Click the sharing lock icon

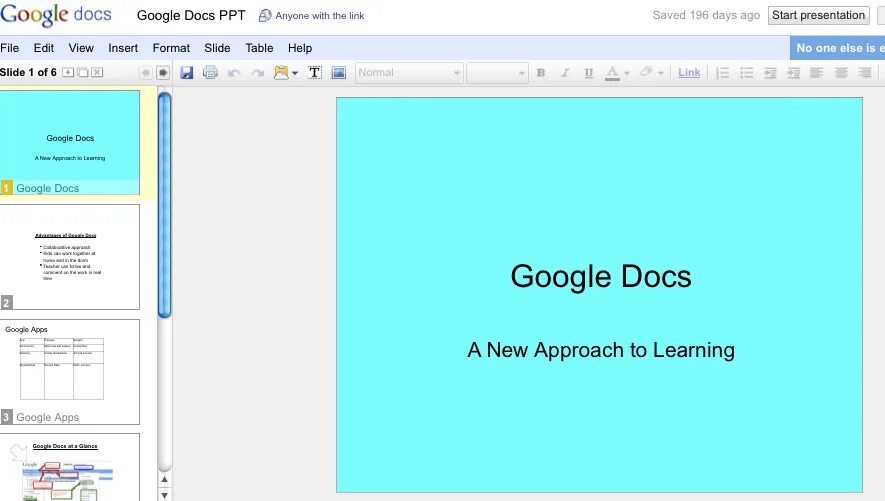click(x=265, y=16)
